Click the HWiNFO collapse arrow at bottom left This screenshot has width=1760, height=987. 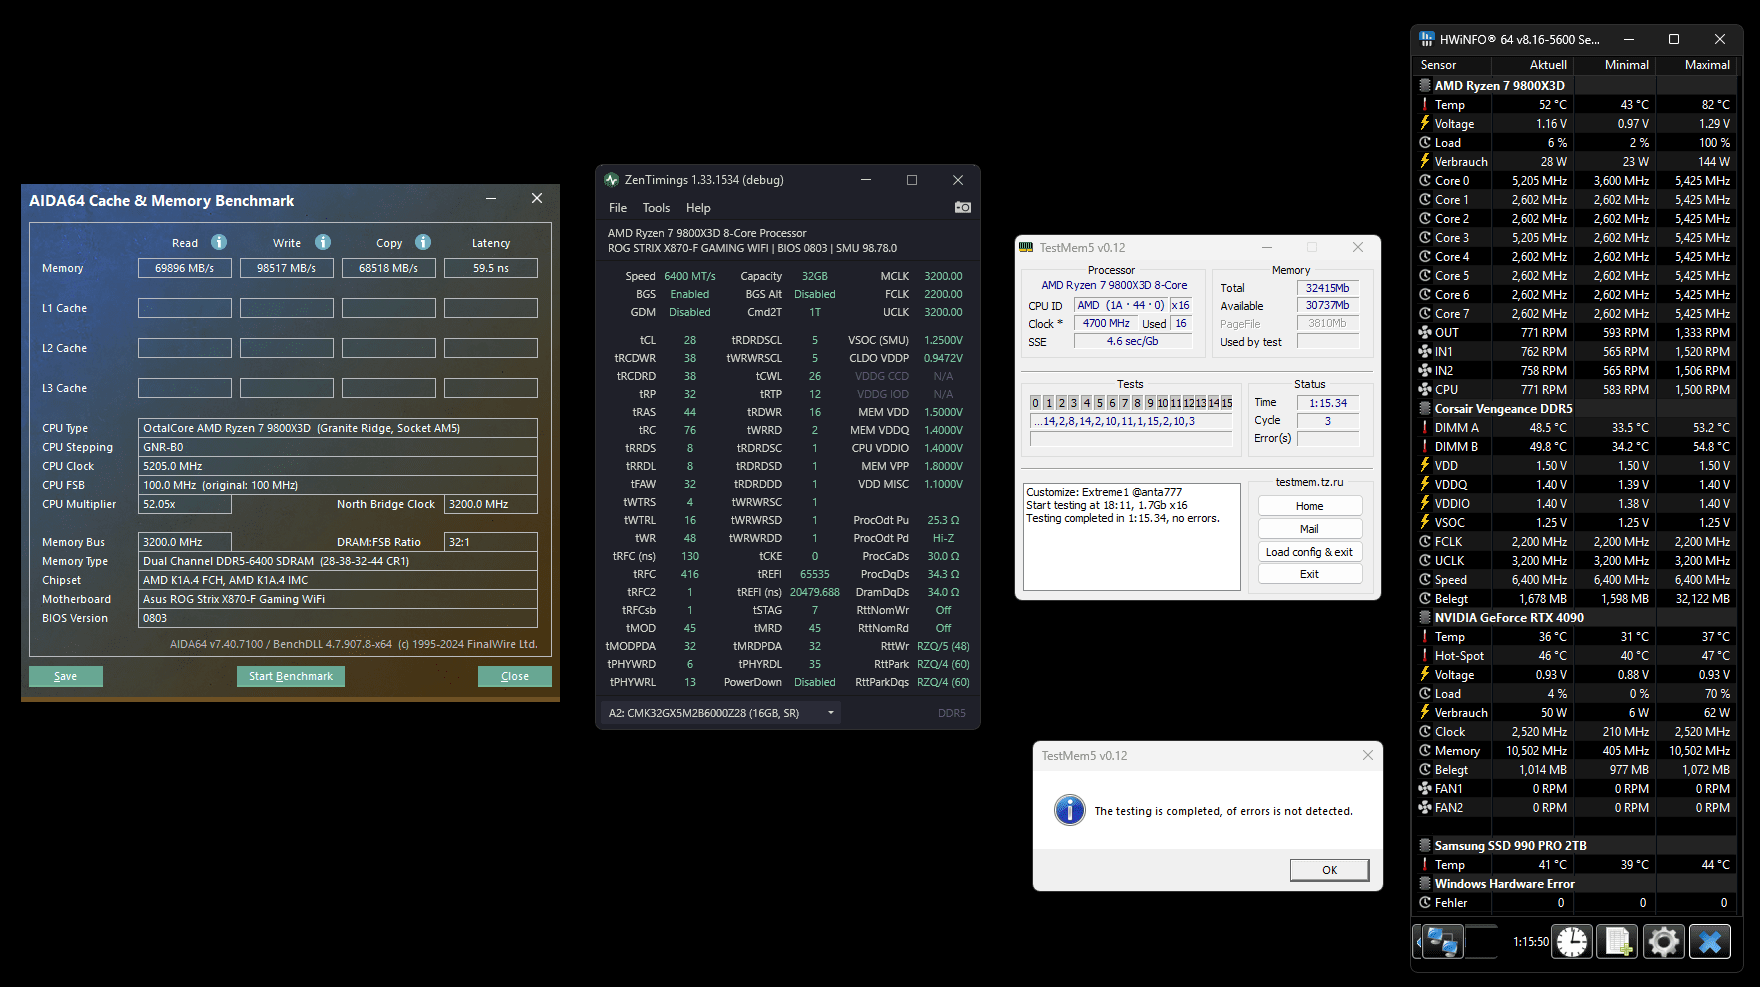pyautogui.click(x=1417, y=941)
